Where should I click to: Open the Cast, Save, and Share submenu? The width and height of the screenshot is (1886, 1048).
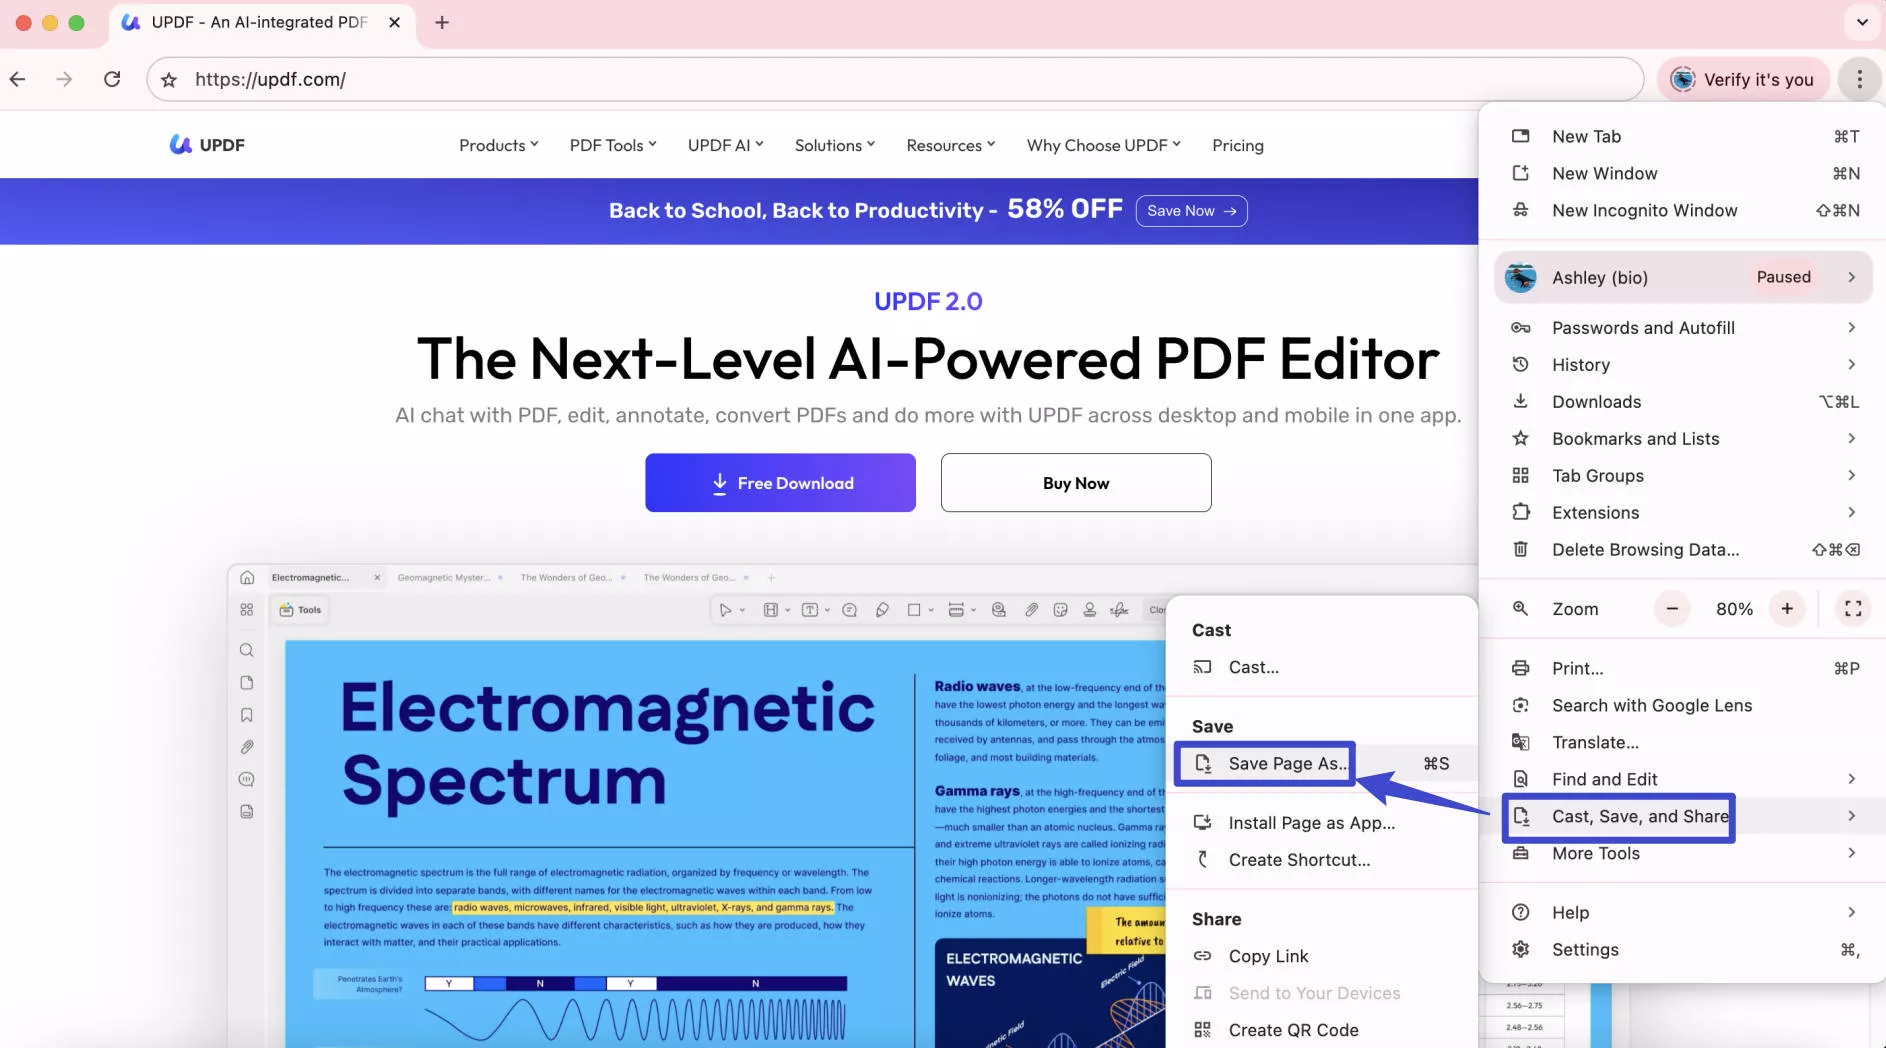pyautogui.click(x=1639, y=817)
